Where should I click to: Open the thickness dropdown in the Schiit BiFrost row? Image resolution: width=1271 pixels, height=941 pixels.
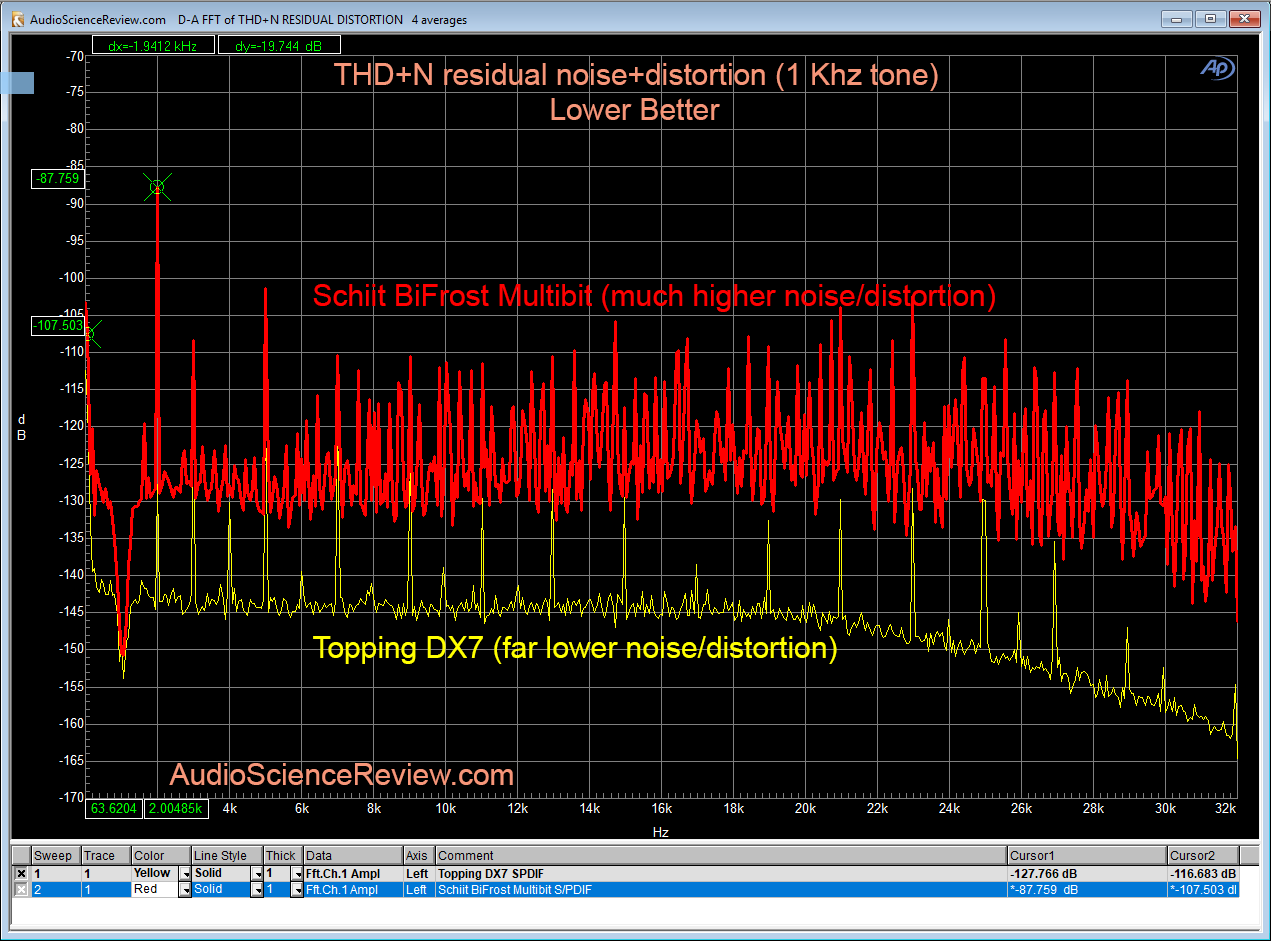(296, 889)
